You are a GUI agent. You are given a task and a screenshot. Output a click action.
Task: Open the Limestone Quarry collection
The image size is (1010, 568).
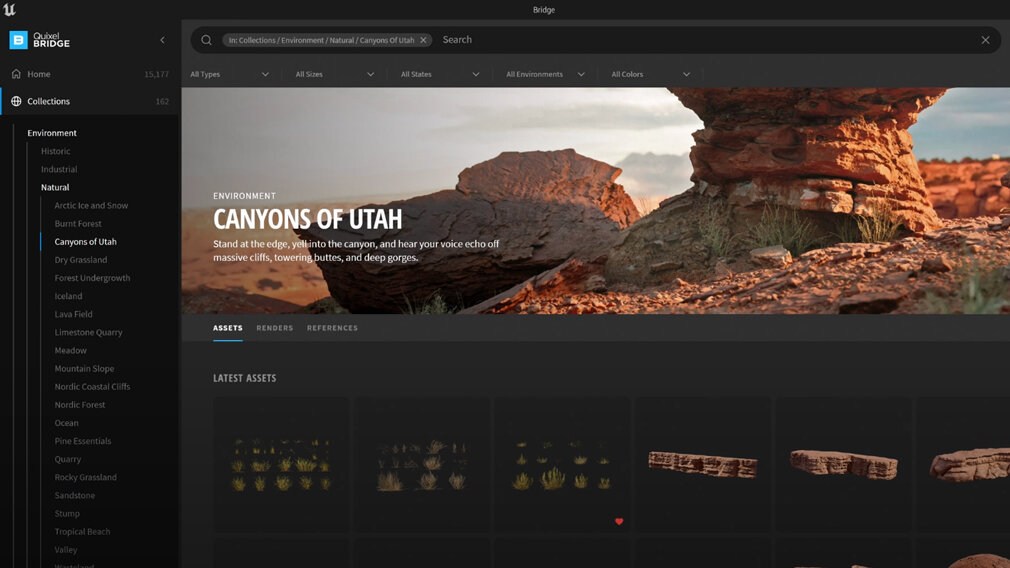(x=88, y=332)
